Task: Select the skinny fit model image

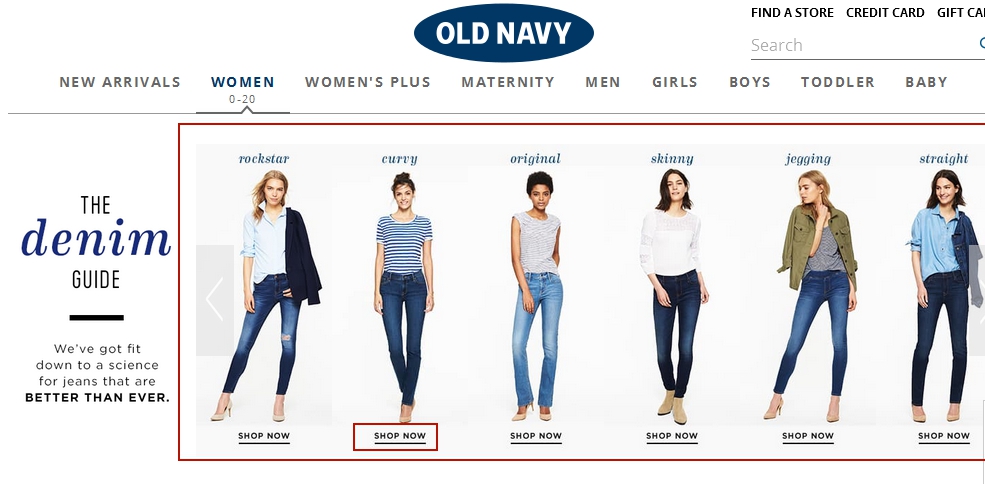Action: (x=672, y=295)
